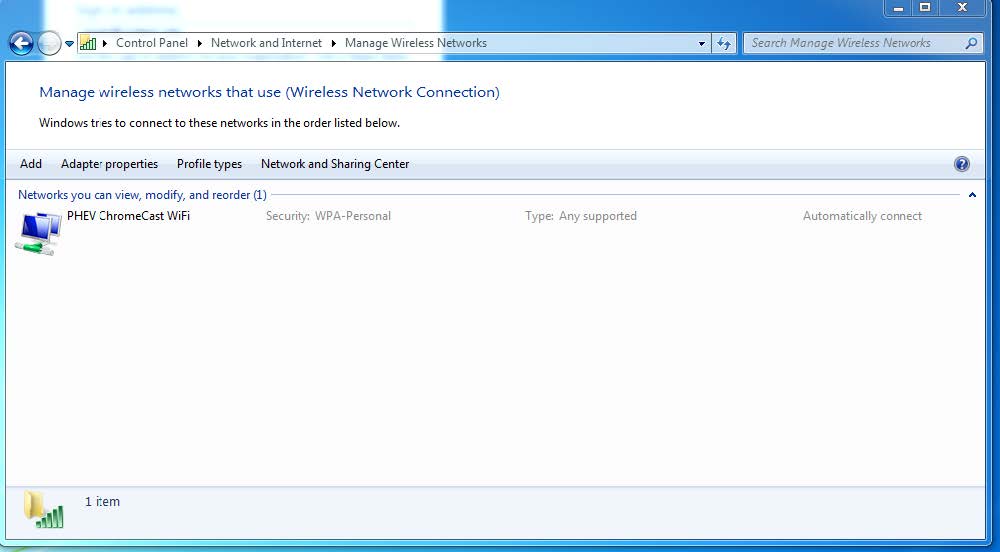Image resolution: width=1000 pixels, height=552 pixels.
Task: Select PHEV ChromeCast WiFi network name
Action: click(128, 215)
